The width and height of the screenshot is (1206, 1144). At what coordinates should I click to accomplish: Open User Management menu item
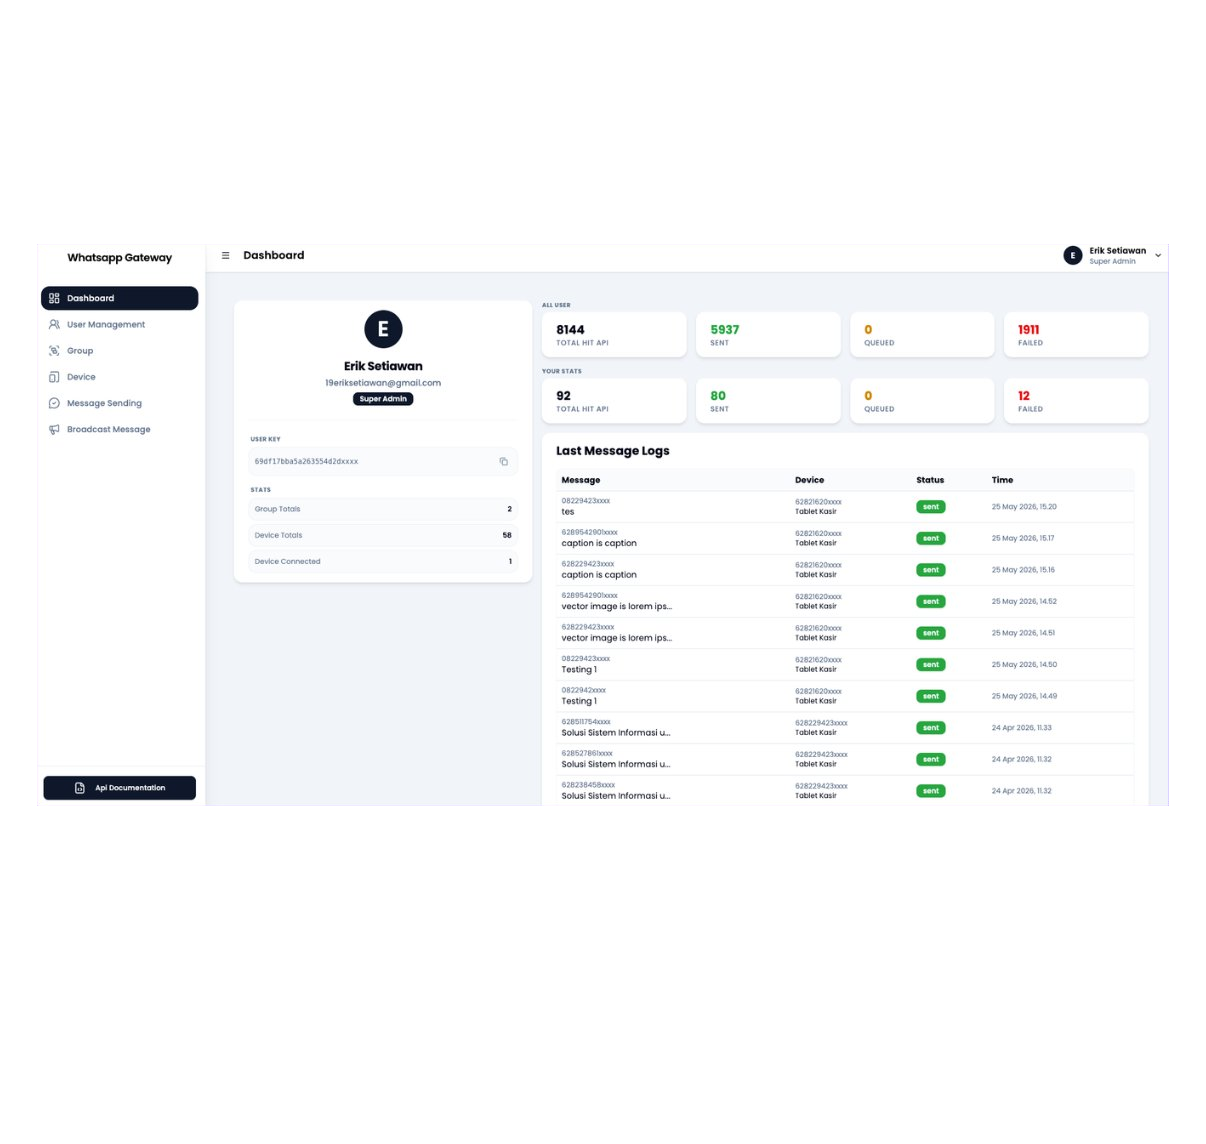click(119, 324)
